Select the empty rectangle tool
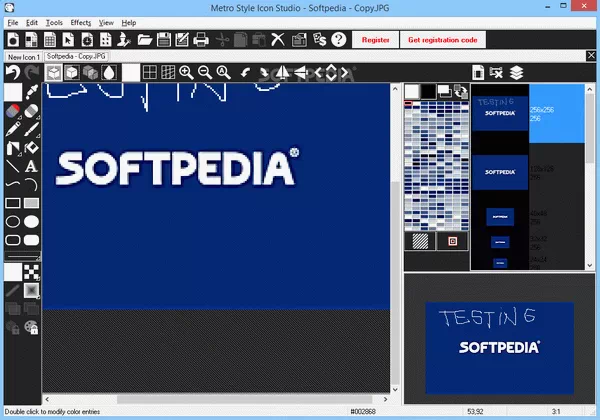 (x=13, y=203)
